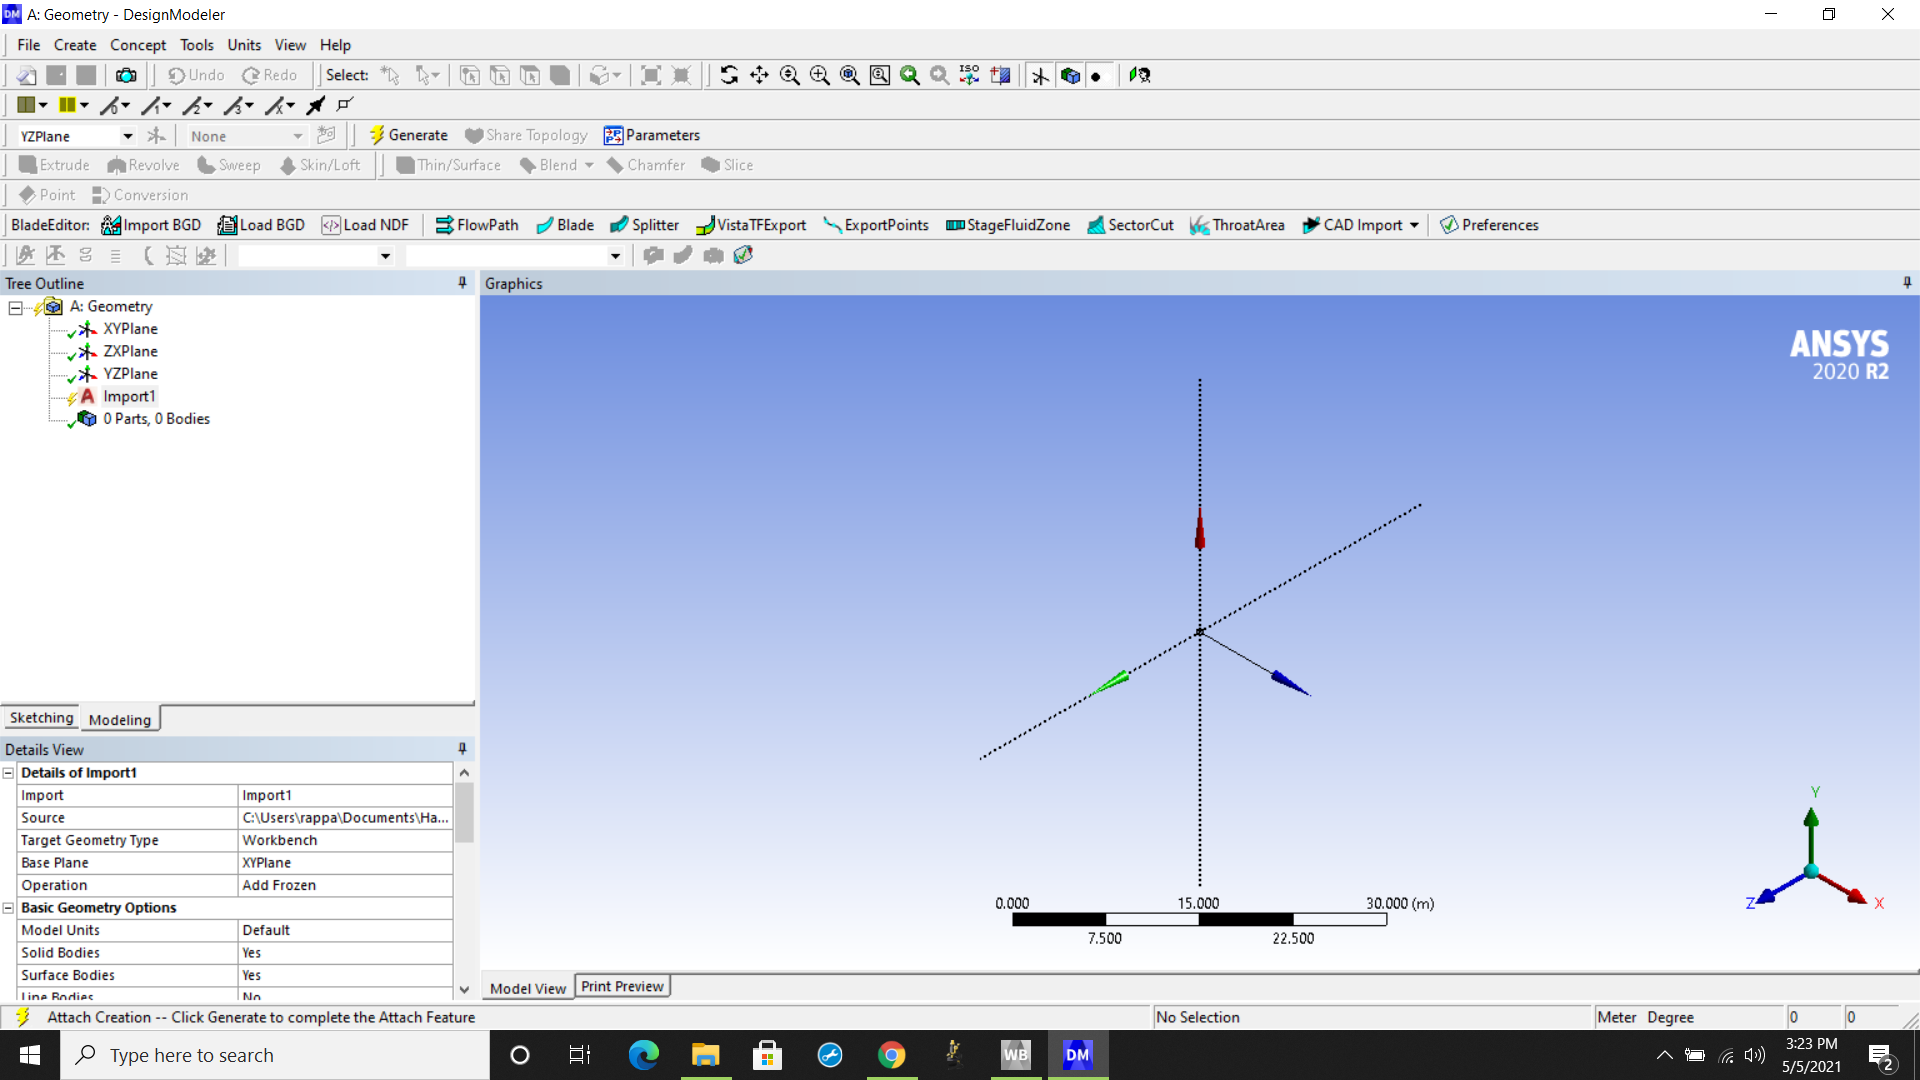Set ISO isometric view

coord(969,75)
